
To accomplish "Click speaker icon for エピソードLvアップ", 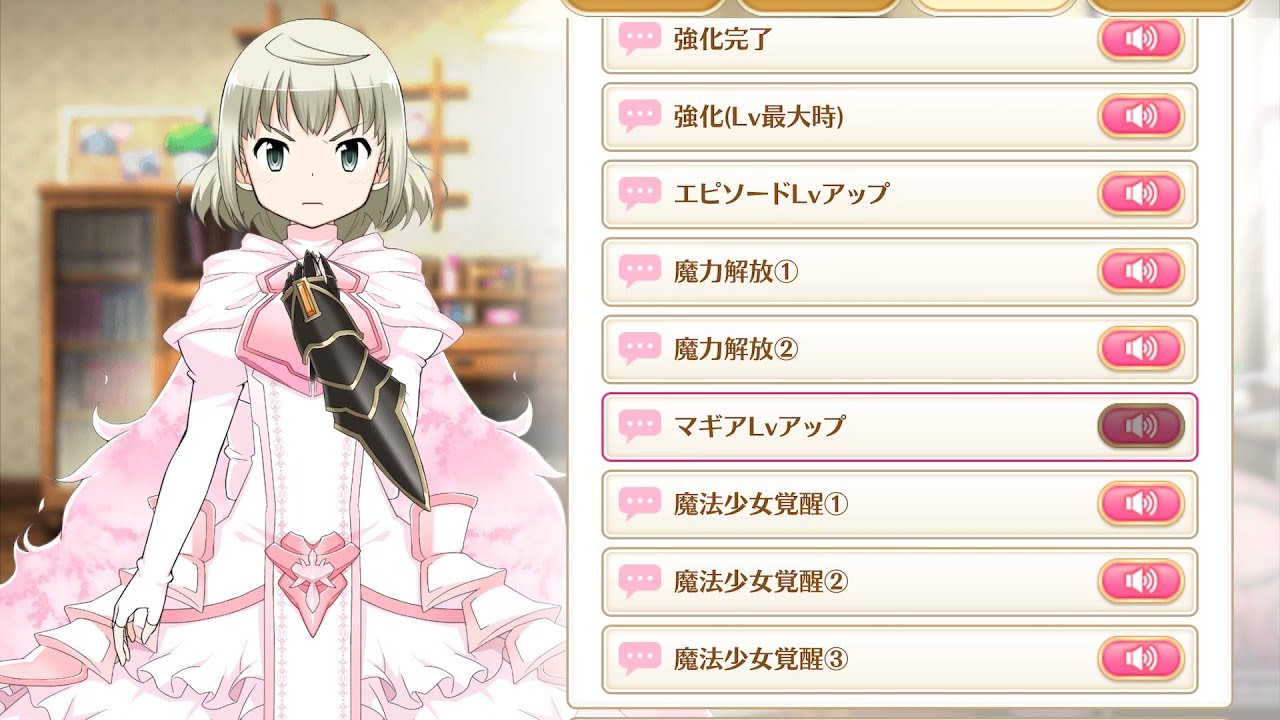I will pyautogui.click(x=1141, y=193).
